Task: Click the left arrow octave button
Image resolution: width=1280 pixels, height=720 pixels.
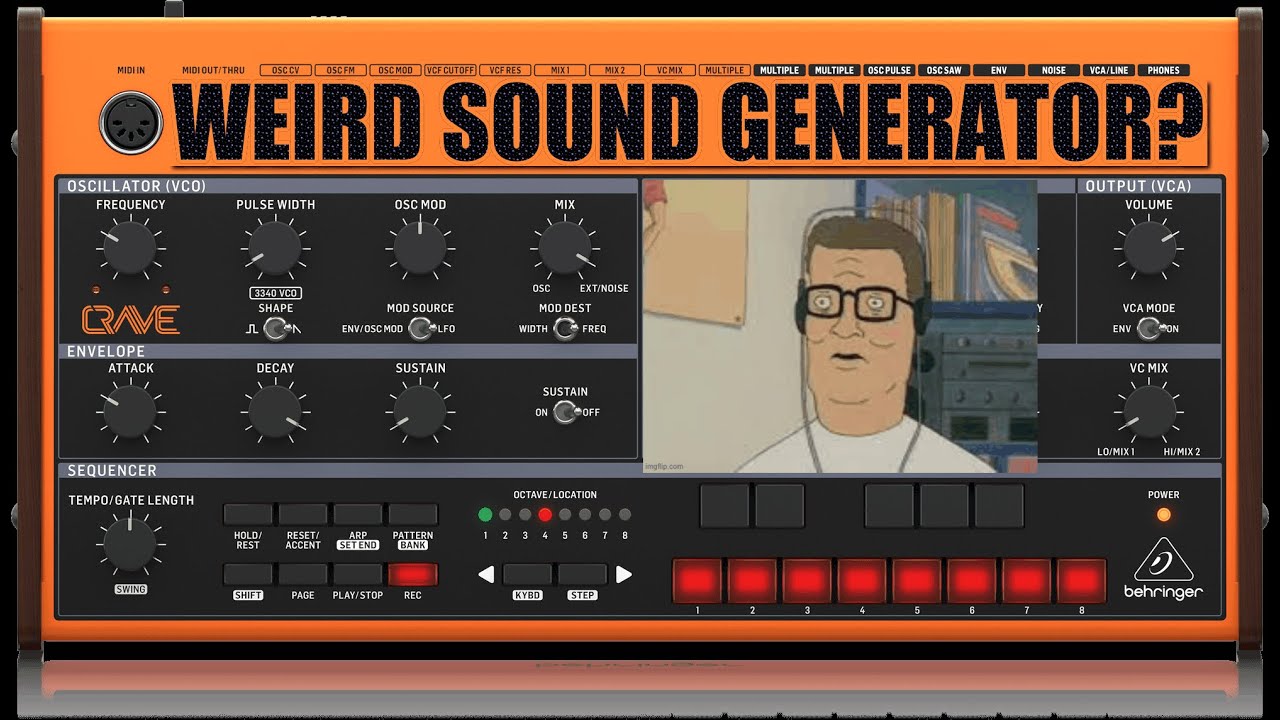Action: coord(486,574)
